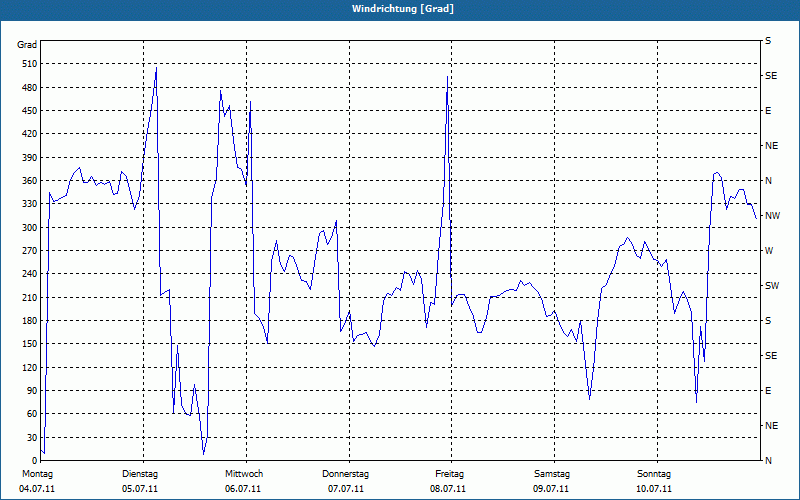Select the Grad unit label on y-axis
Image resolution: width=800 pixels, height=500 pixels.
pos(27,45)
